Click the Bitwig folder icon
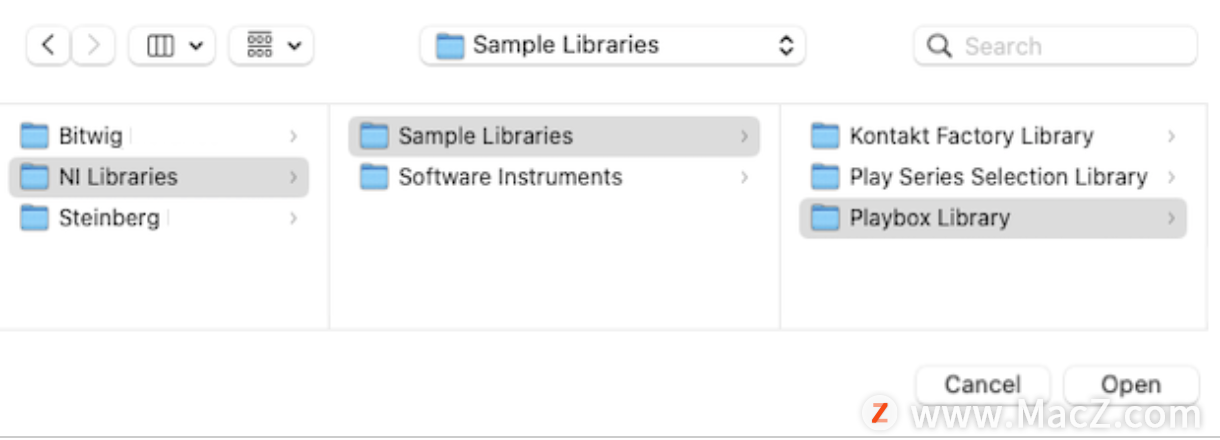 coord(35,135)
